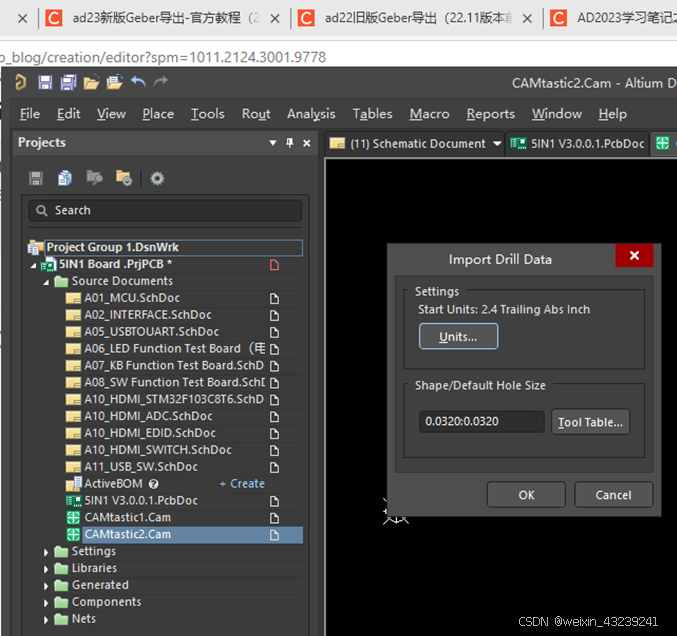Click the ActiveBOM help question icon
The image size is (677, 636).
153,484
